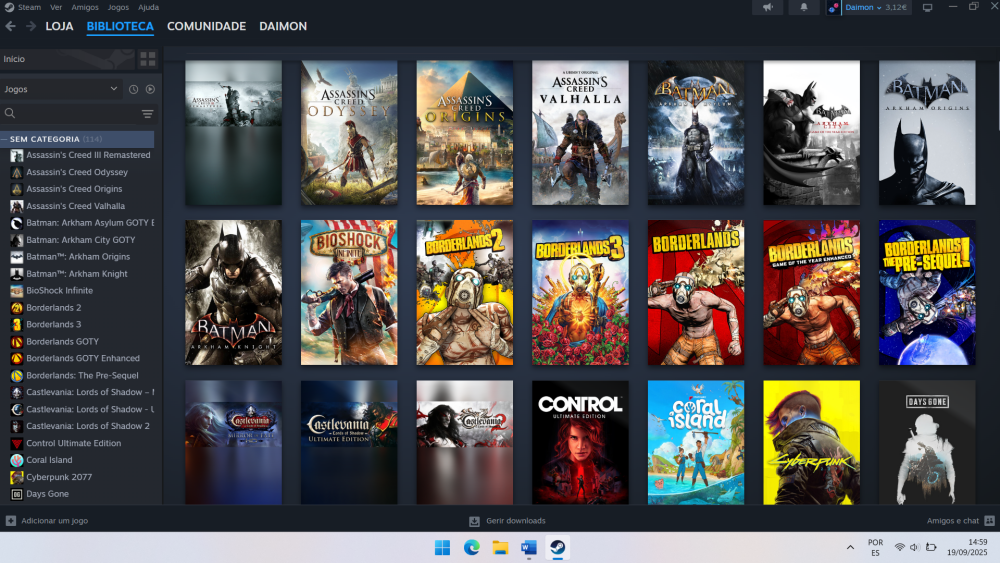
Task: Open the Amigos menu
Action: pos(85,7)
